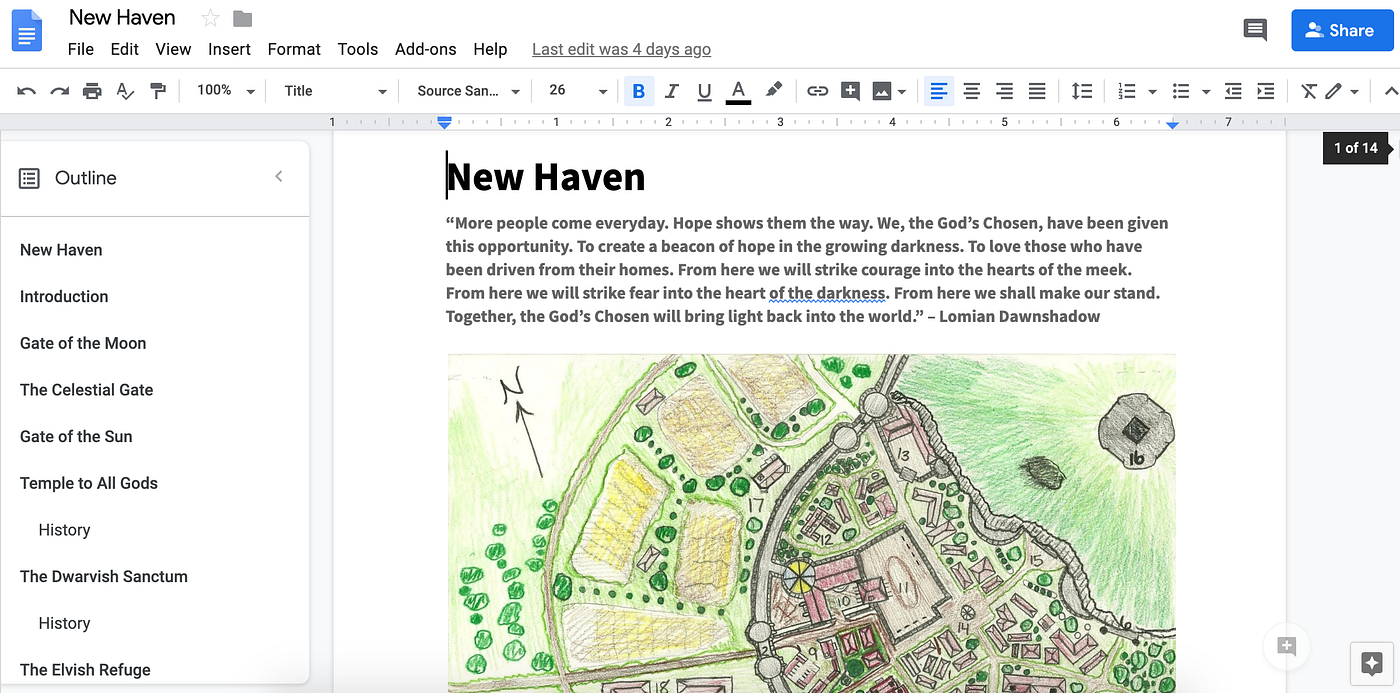
Task: Set right text alignment
Action: [x=1004, y=91]
